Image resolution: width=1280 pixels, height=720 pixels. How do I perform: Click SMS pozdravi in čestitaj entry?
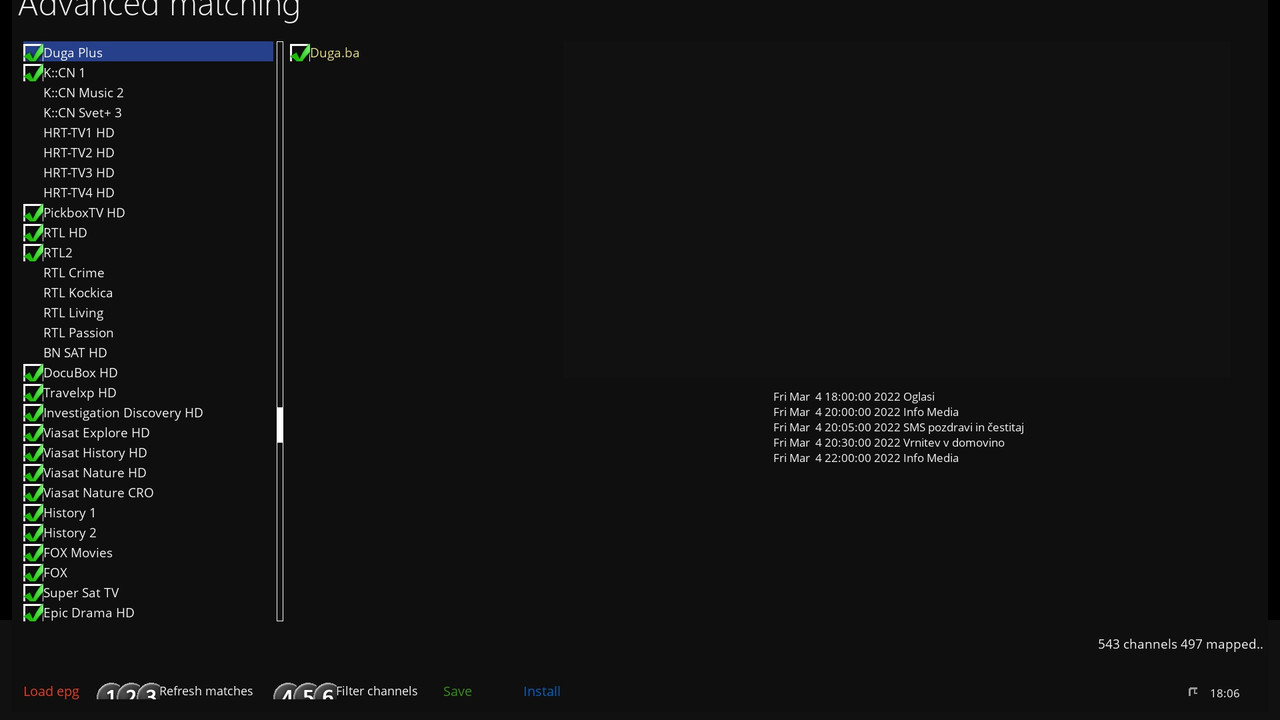tap(898, 427)
